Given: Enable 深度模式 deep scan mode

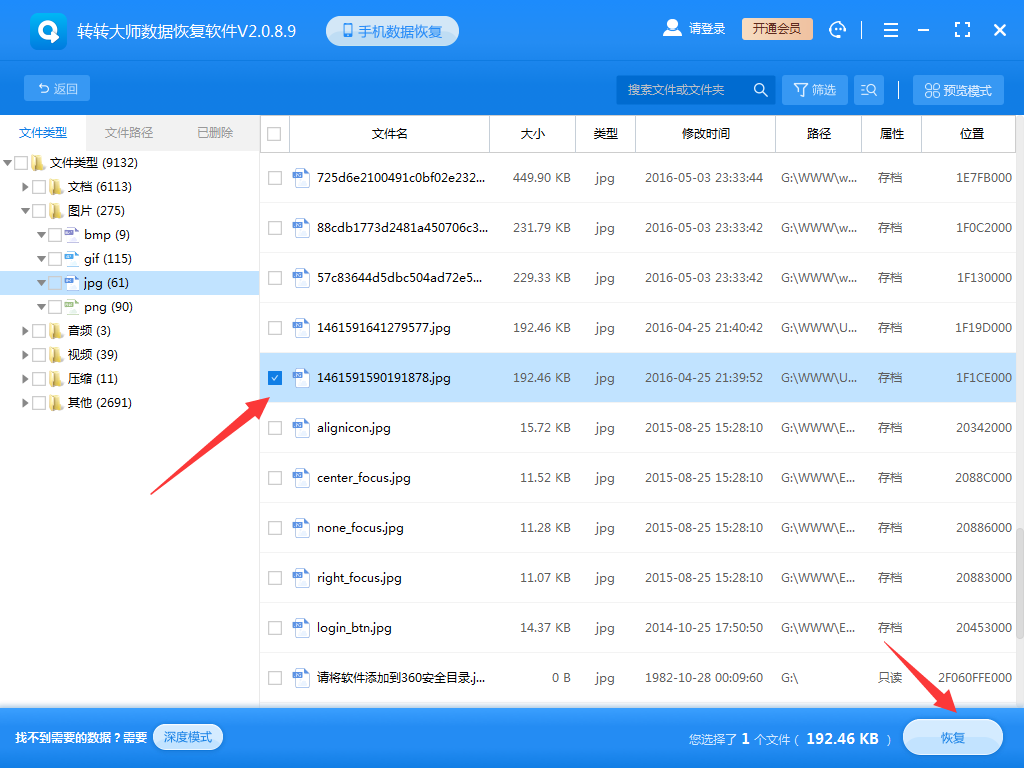Looking at the screenshot, I should 187,737.
